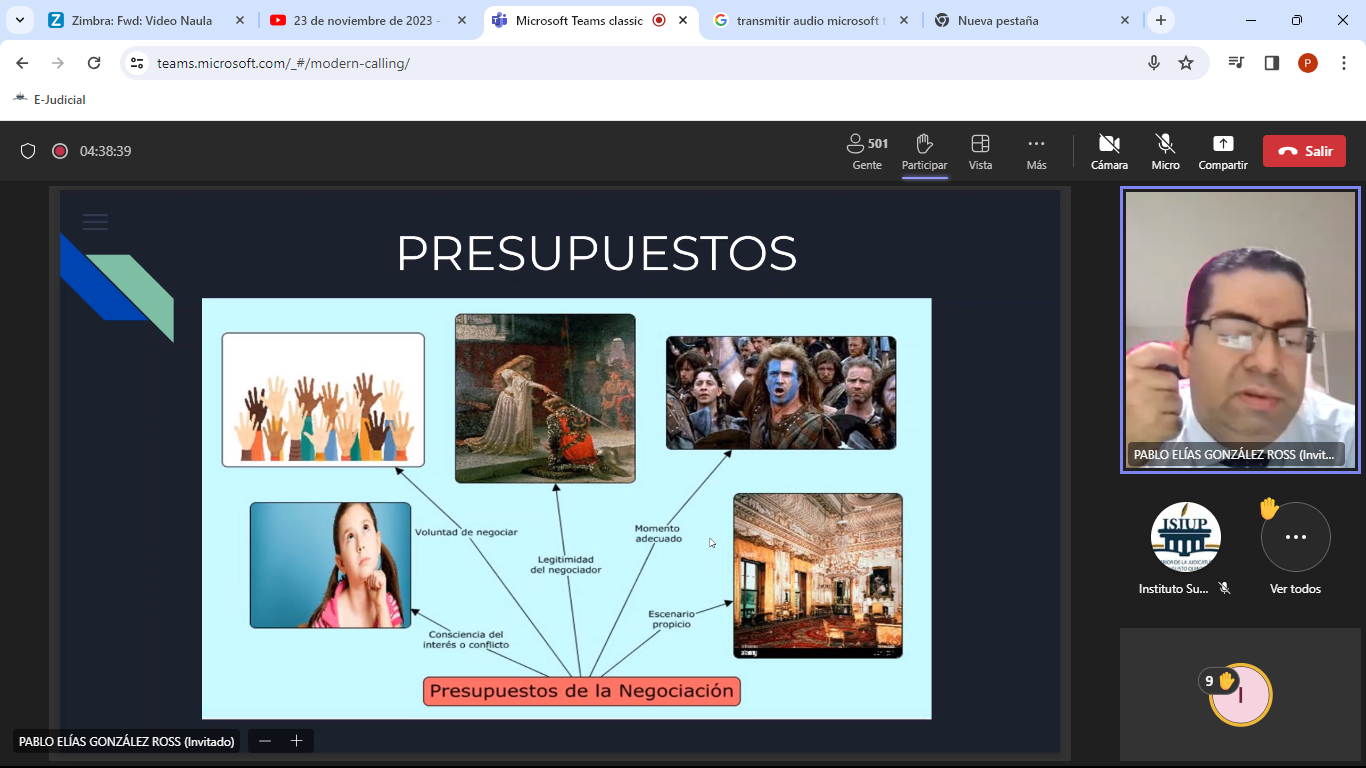View site information icon in address bar
The height and width of the screenshot is (768, 1366).
138,63
